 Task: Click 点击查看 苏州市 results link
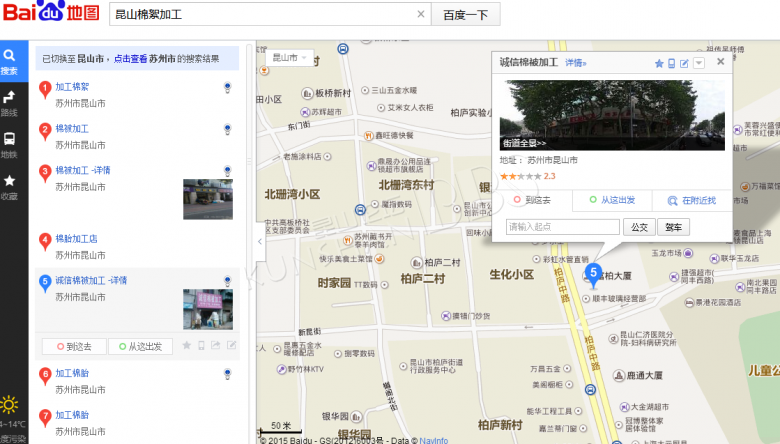[145, 59]
